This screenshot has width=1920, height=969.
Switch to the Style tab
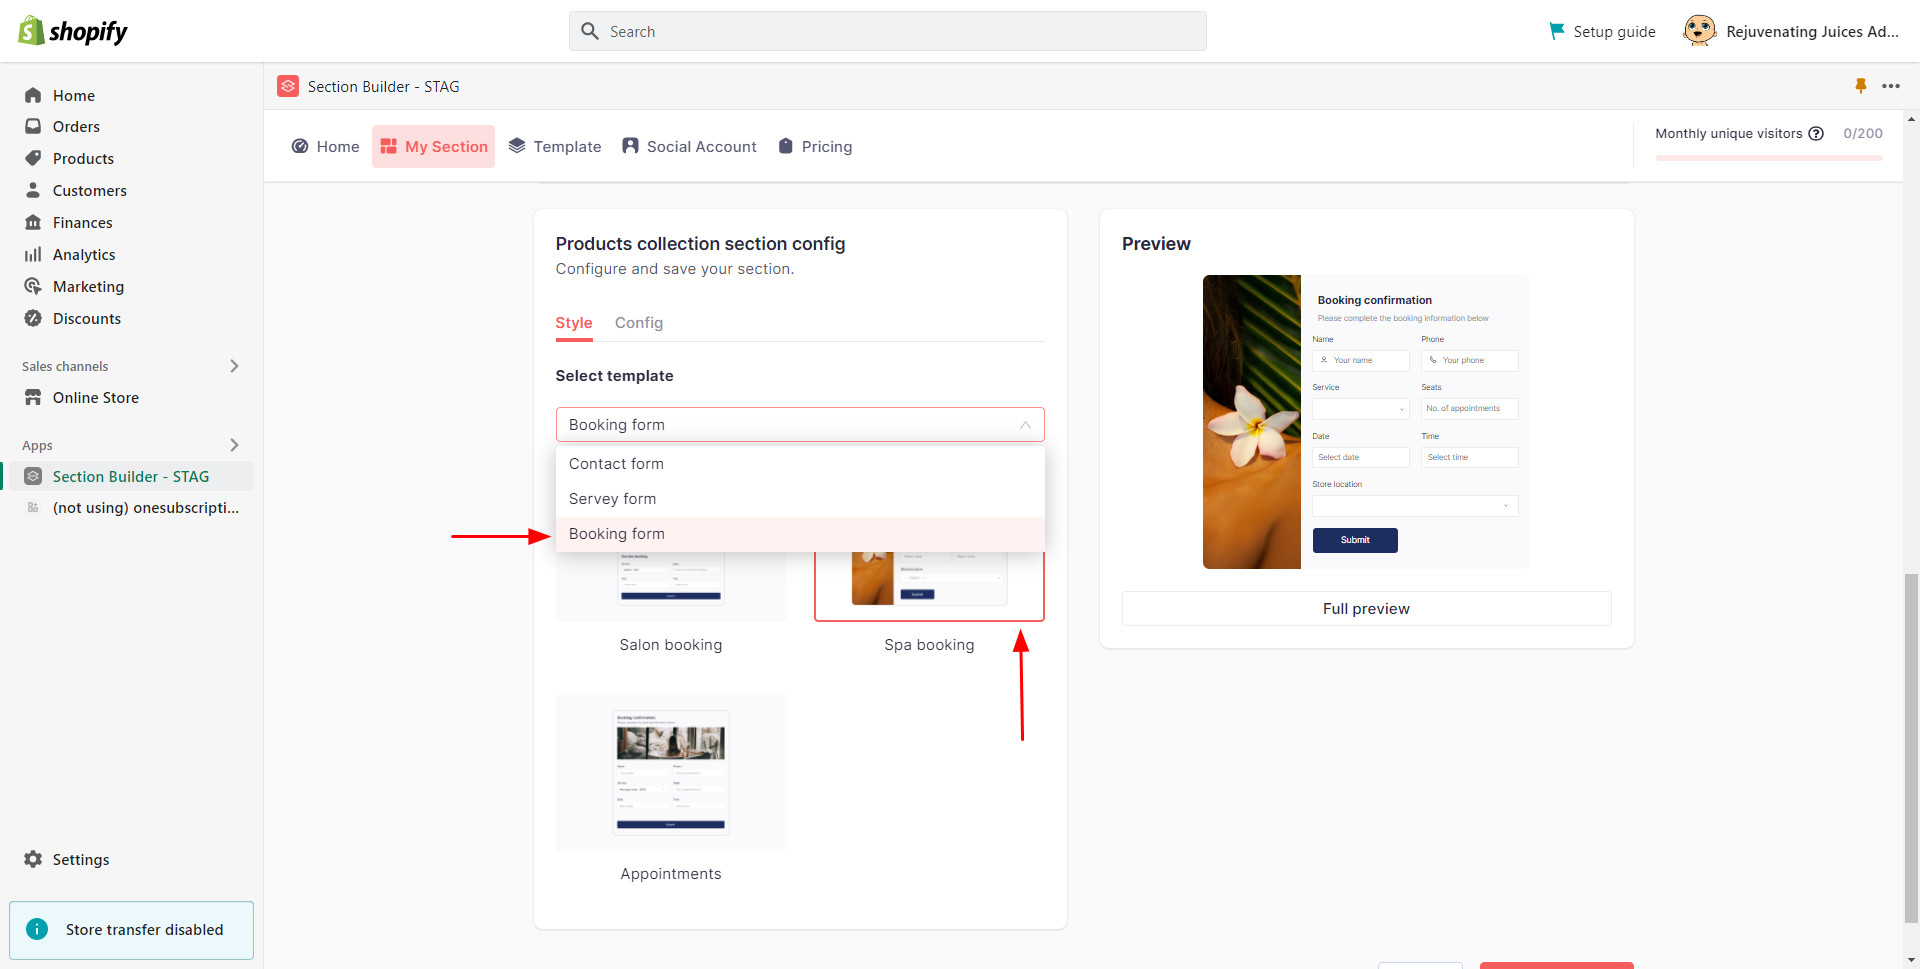(x=574, y=323)
